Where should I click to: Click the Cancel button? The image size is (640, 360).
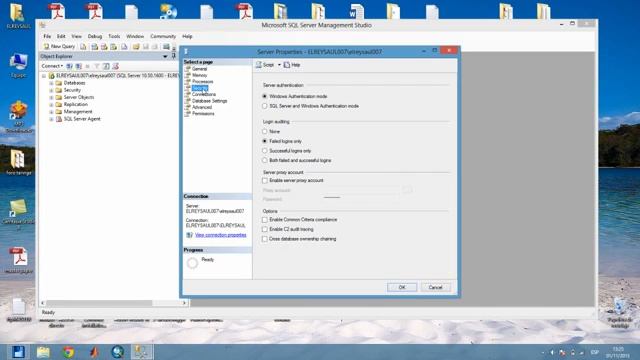pyautogui.click(x=436, y=287)
